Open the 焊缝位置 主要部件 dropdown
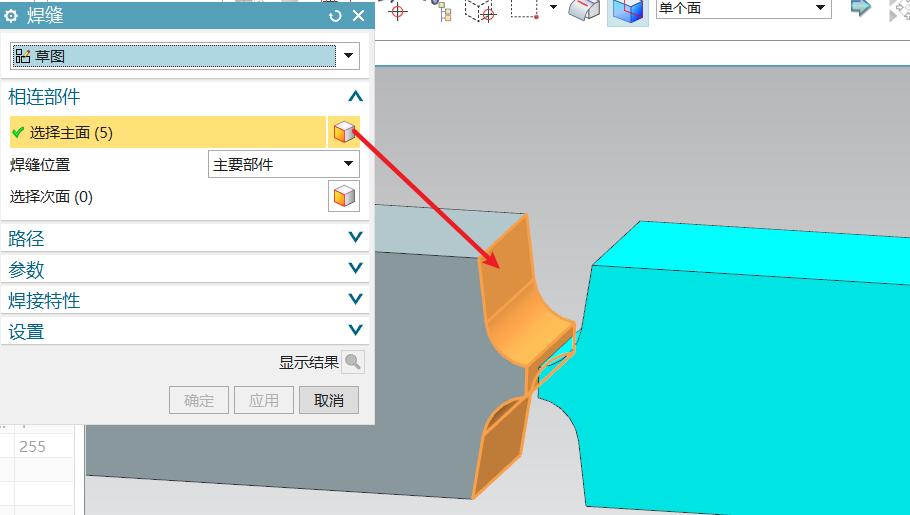This screenshot has height=515, width=910. [284, 164]
